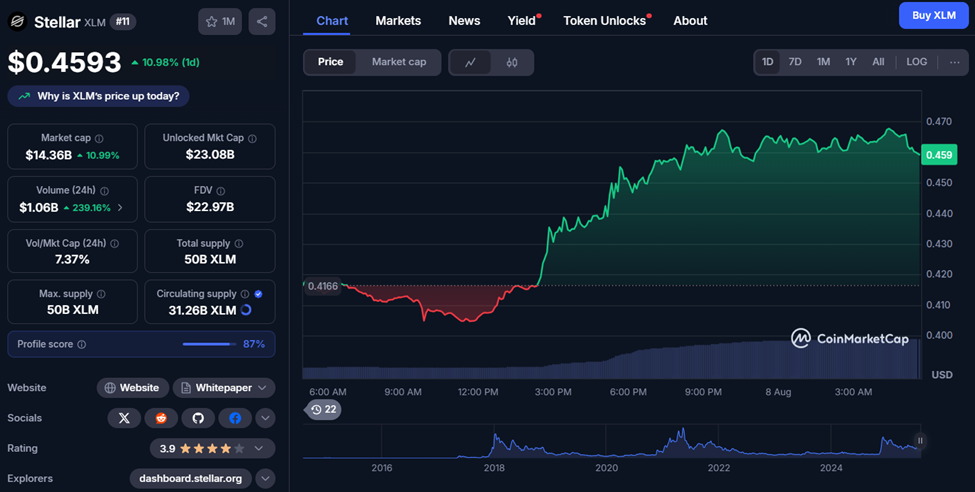
Task: Click Unlocked Mkt Cap info icon
Action: click(x=252, y=139)
